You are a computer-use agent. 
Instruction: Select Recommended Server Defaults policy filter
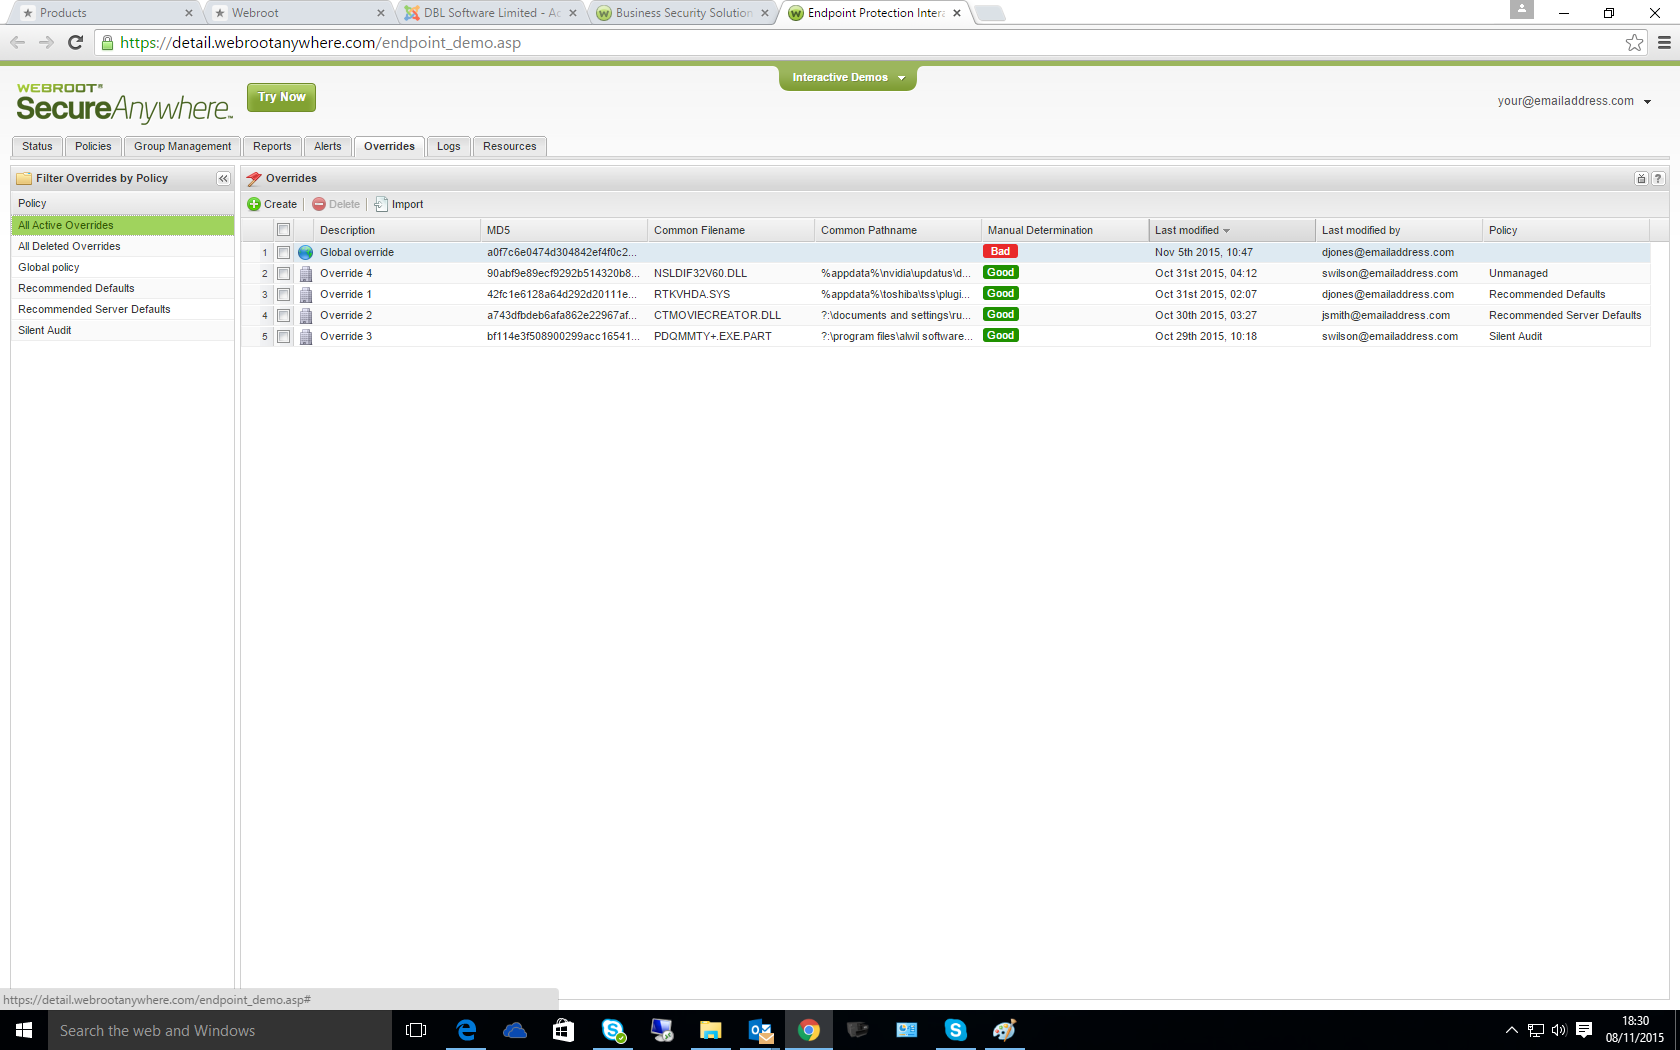[x=122, y=309]
